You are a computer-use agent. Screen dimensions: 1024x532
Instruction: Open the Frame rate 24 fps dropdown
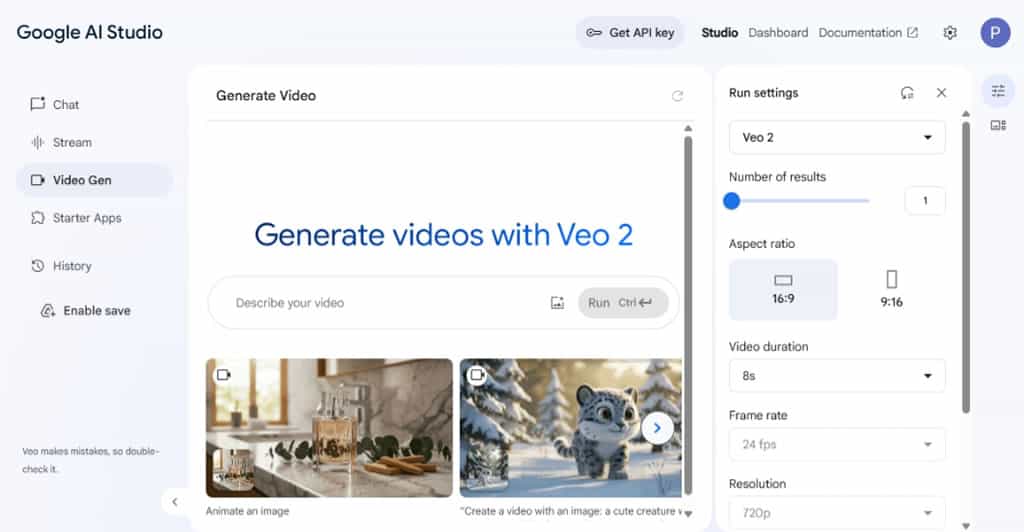837,444
